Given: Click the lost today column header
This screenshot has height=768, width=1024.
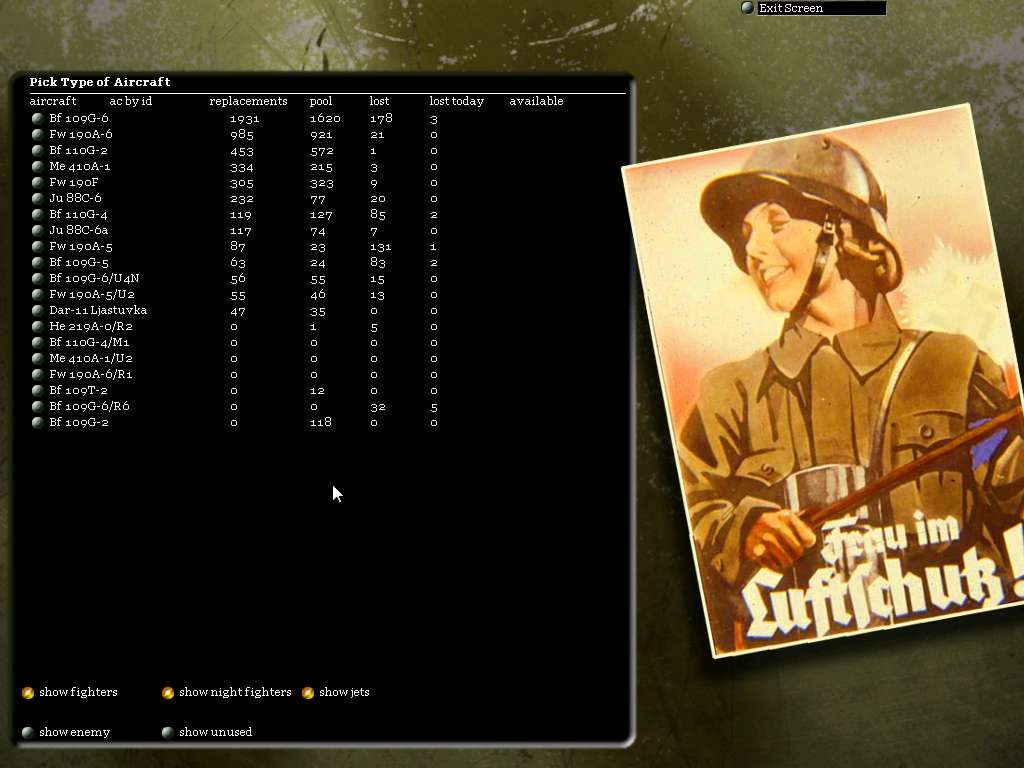Looking at the screenshot, I should tap(456, 101).
